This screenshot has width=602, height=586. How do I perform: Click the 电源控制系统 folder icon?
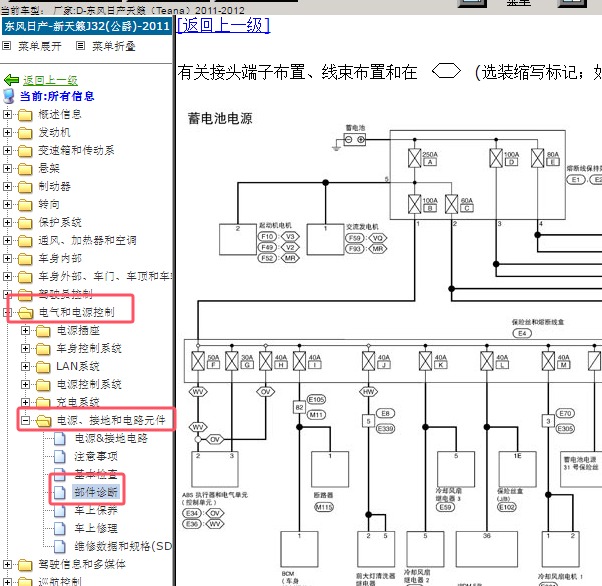[x=43, y=385]
